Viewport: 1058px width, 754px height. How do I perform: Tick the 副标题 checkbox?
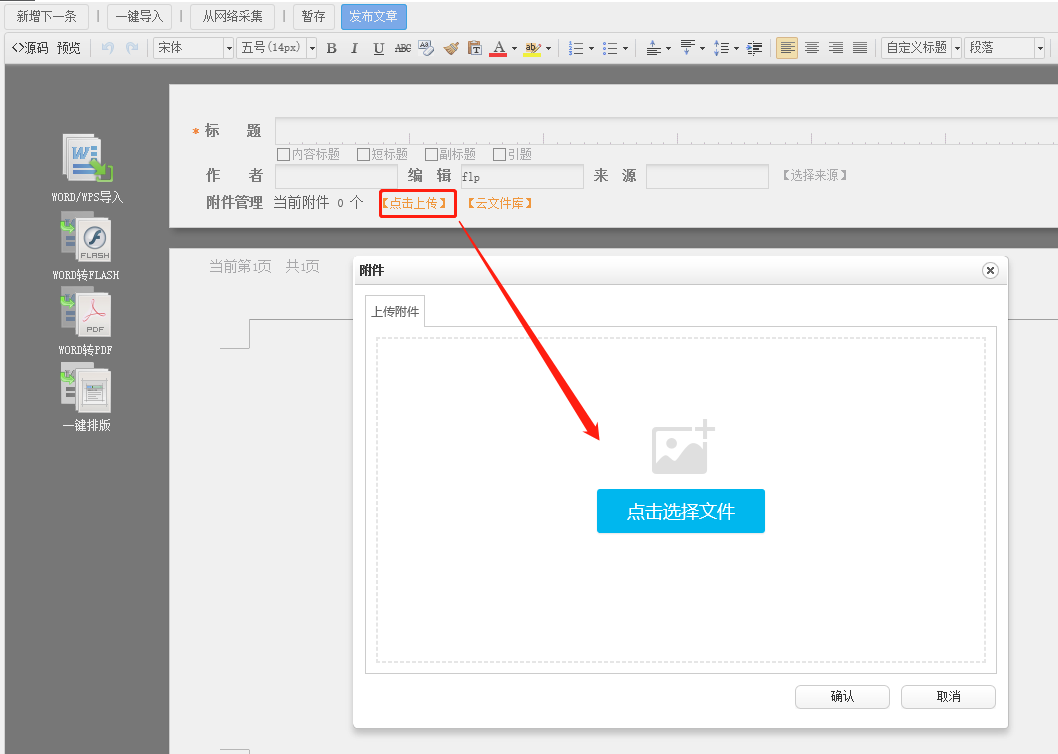click(x=431, y=154)
